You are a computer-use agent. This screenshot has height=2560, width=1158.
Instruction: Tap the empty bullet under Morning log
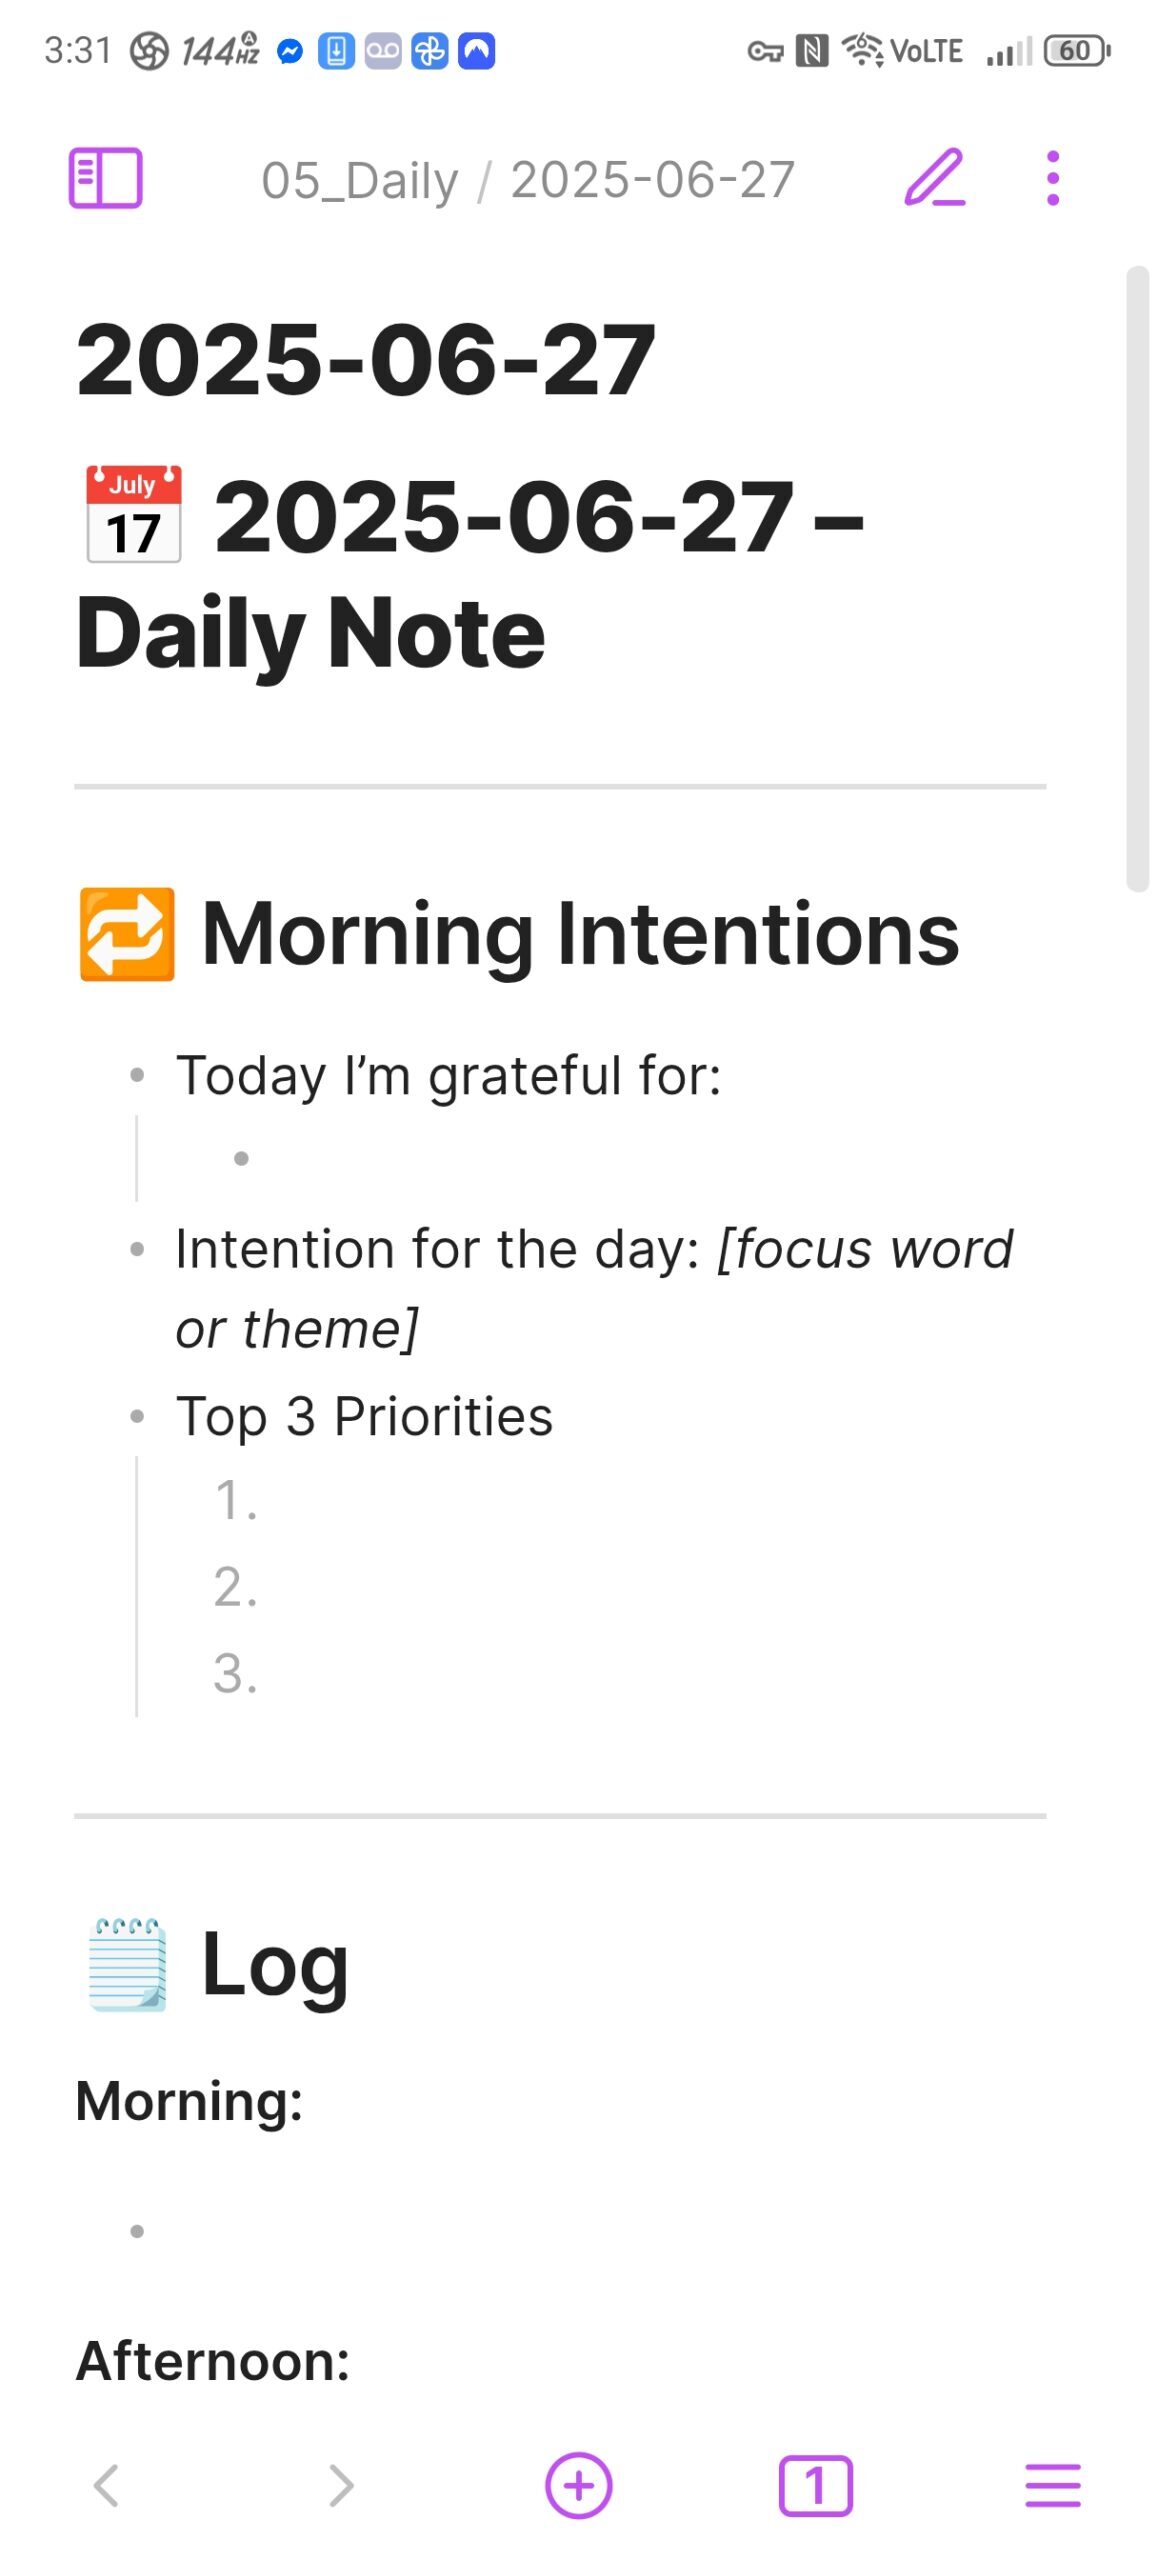[138, 2231]
